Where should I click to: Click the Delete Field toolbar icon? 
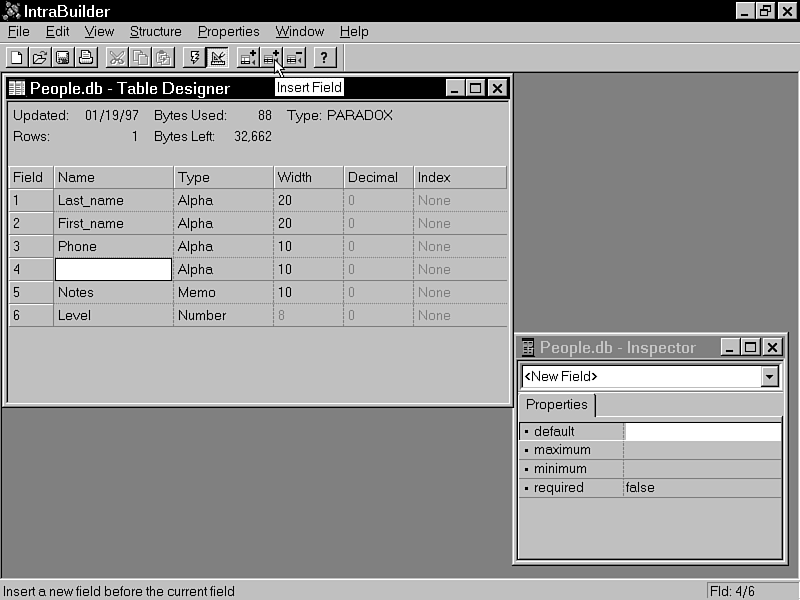point(295,57)
